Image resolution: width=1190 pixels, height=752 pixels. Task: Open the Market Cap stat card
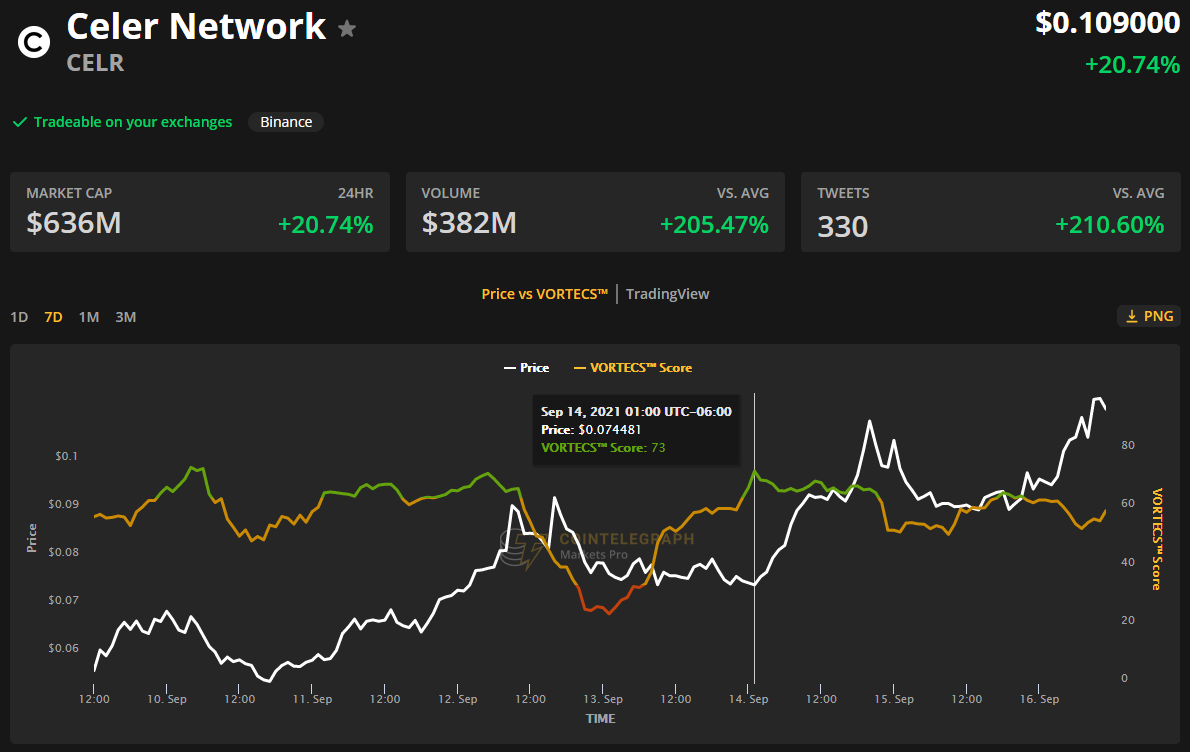(199, 212)
